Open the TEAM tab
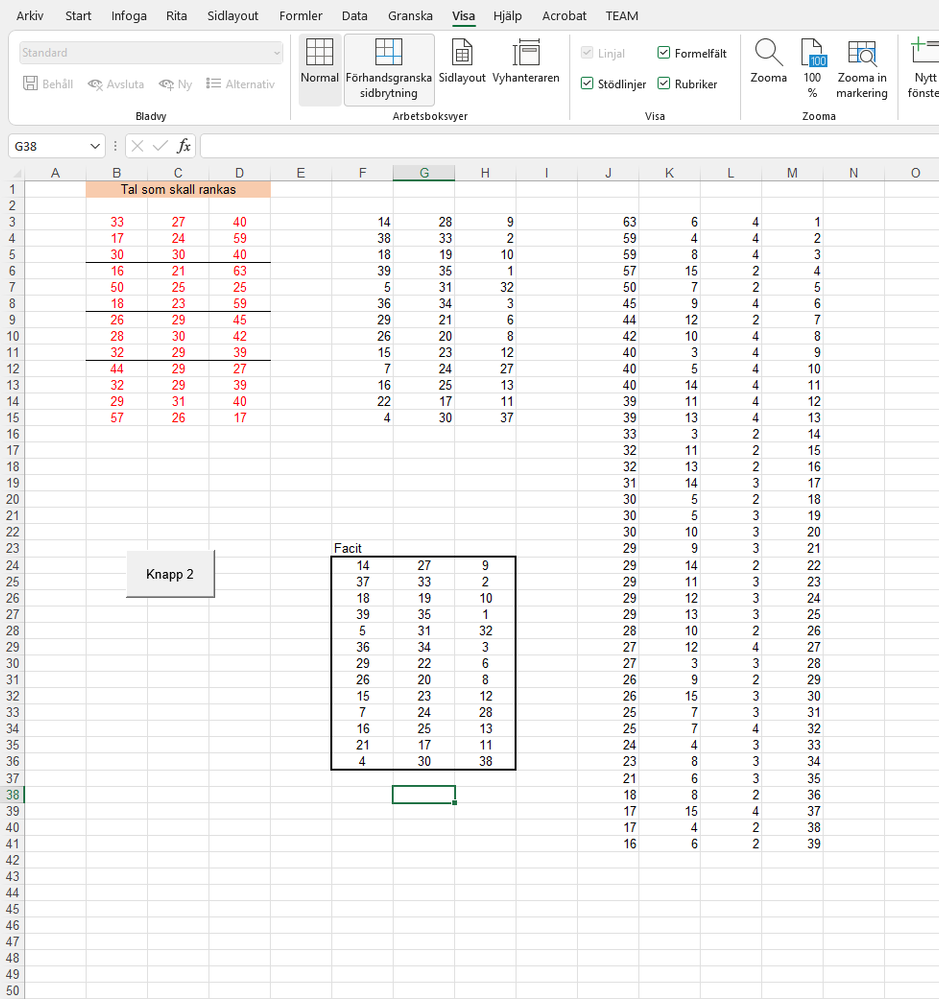Screen dimensions: 939x999 tap(622, 16)
